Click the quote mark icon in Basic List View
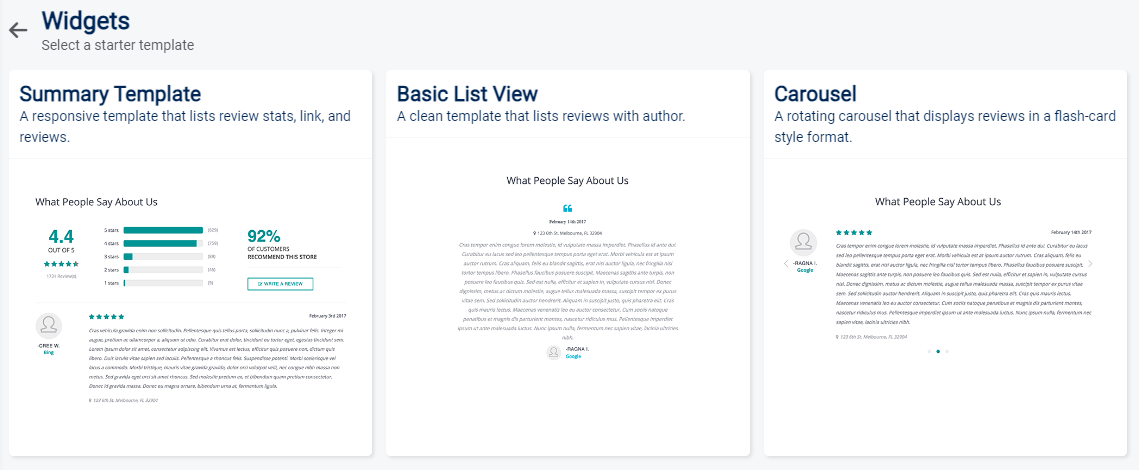Viewport: 1139px width, 470px height. (568, 208)
